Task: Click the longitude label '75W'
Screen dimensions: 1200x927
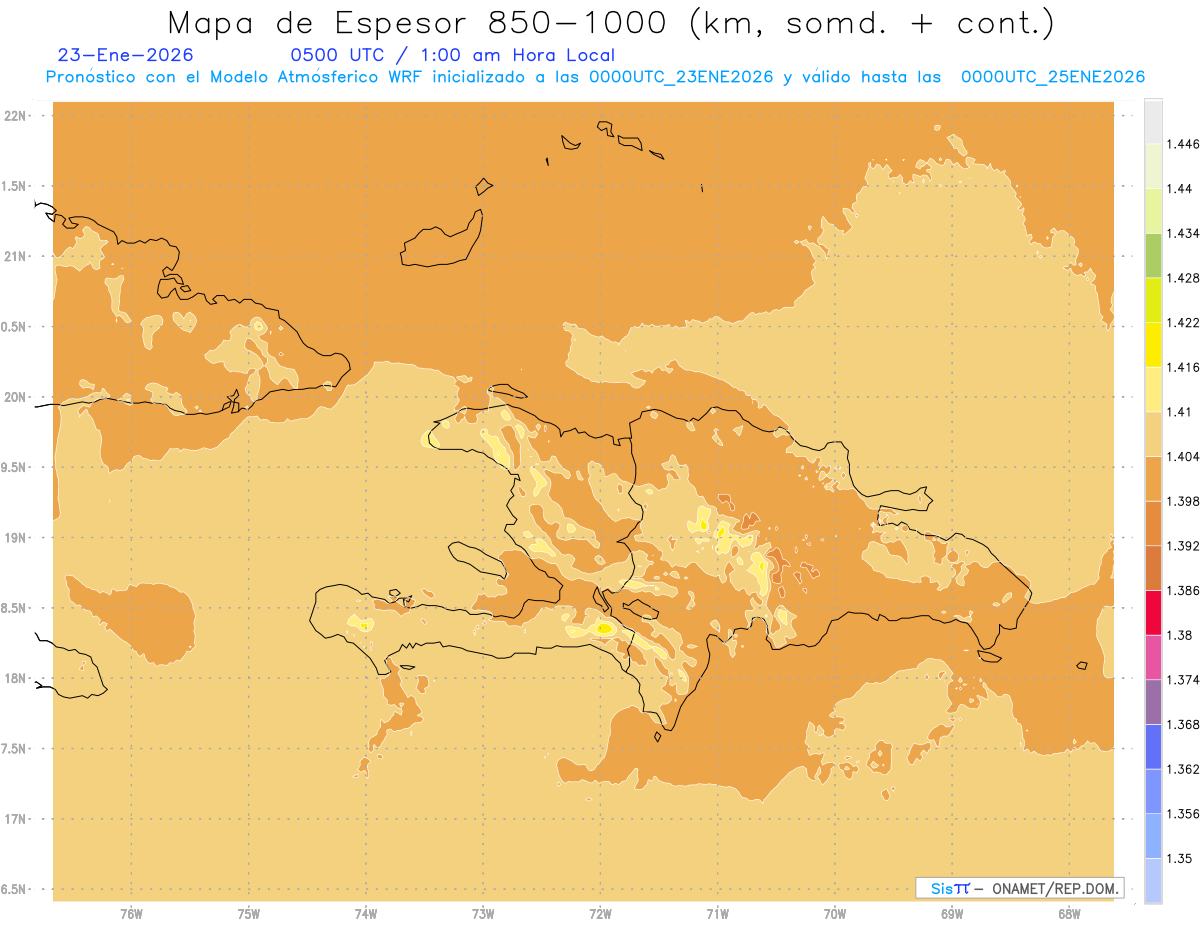Action: click(x=249, y=914)
